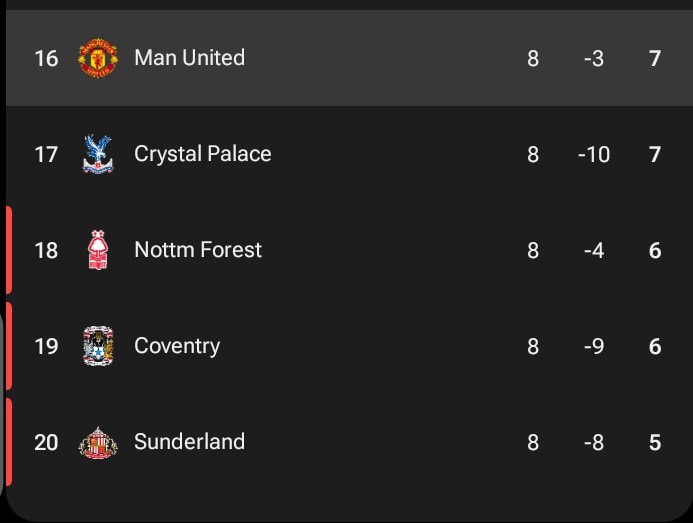693x523 pixels.
Task: Tap the Crystal Palace eagle crest
Action: [98, 154]
